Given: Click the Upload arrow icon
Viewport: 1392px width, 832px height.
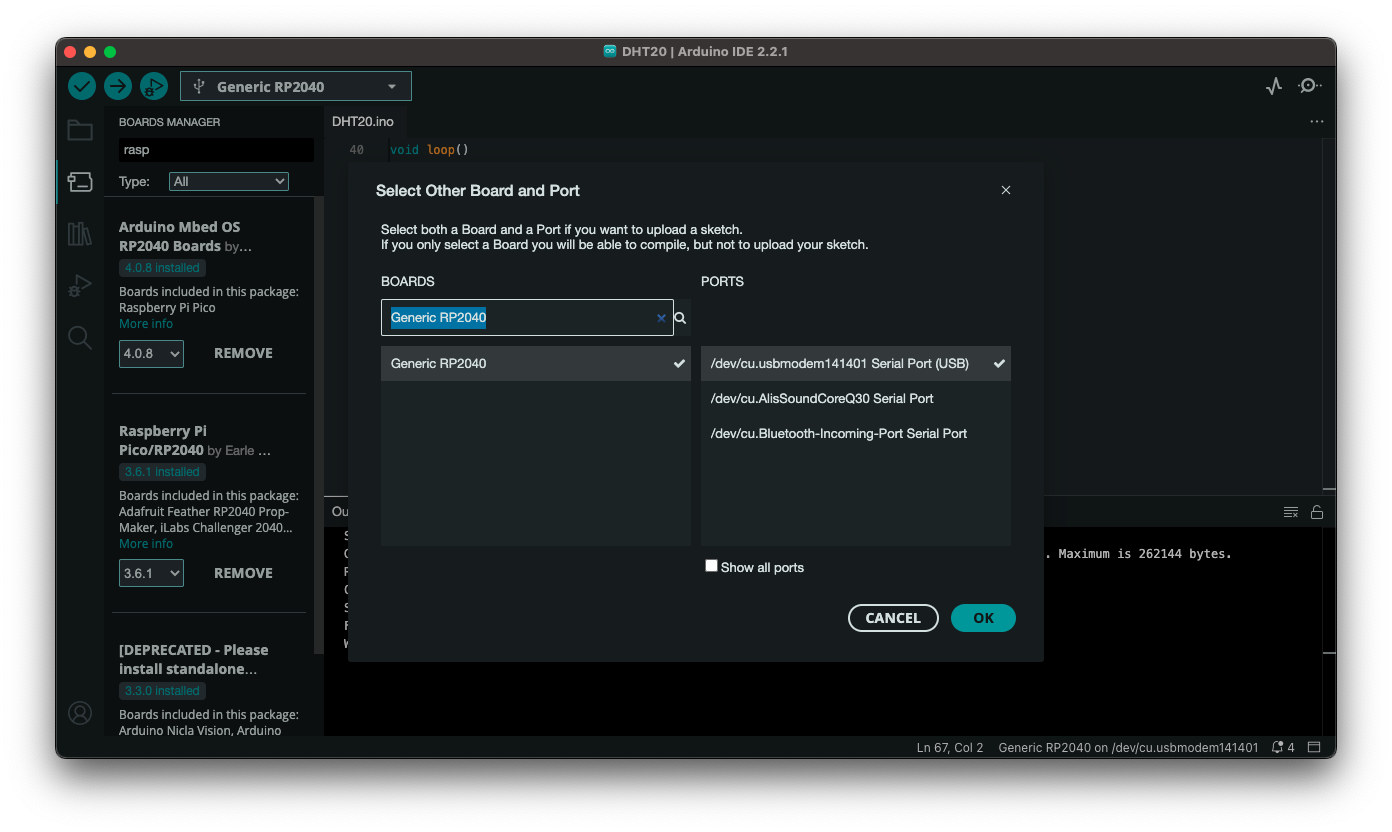Looking at the screenshot, I should pyautogui.click(x=118, y=86).
